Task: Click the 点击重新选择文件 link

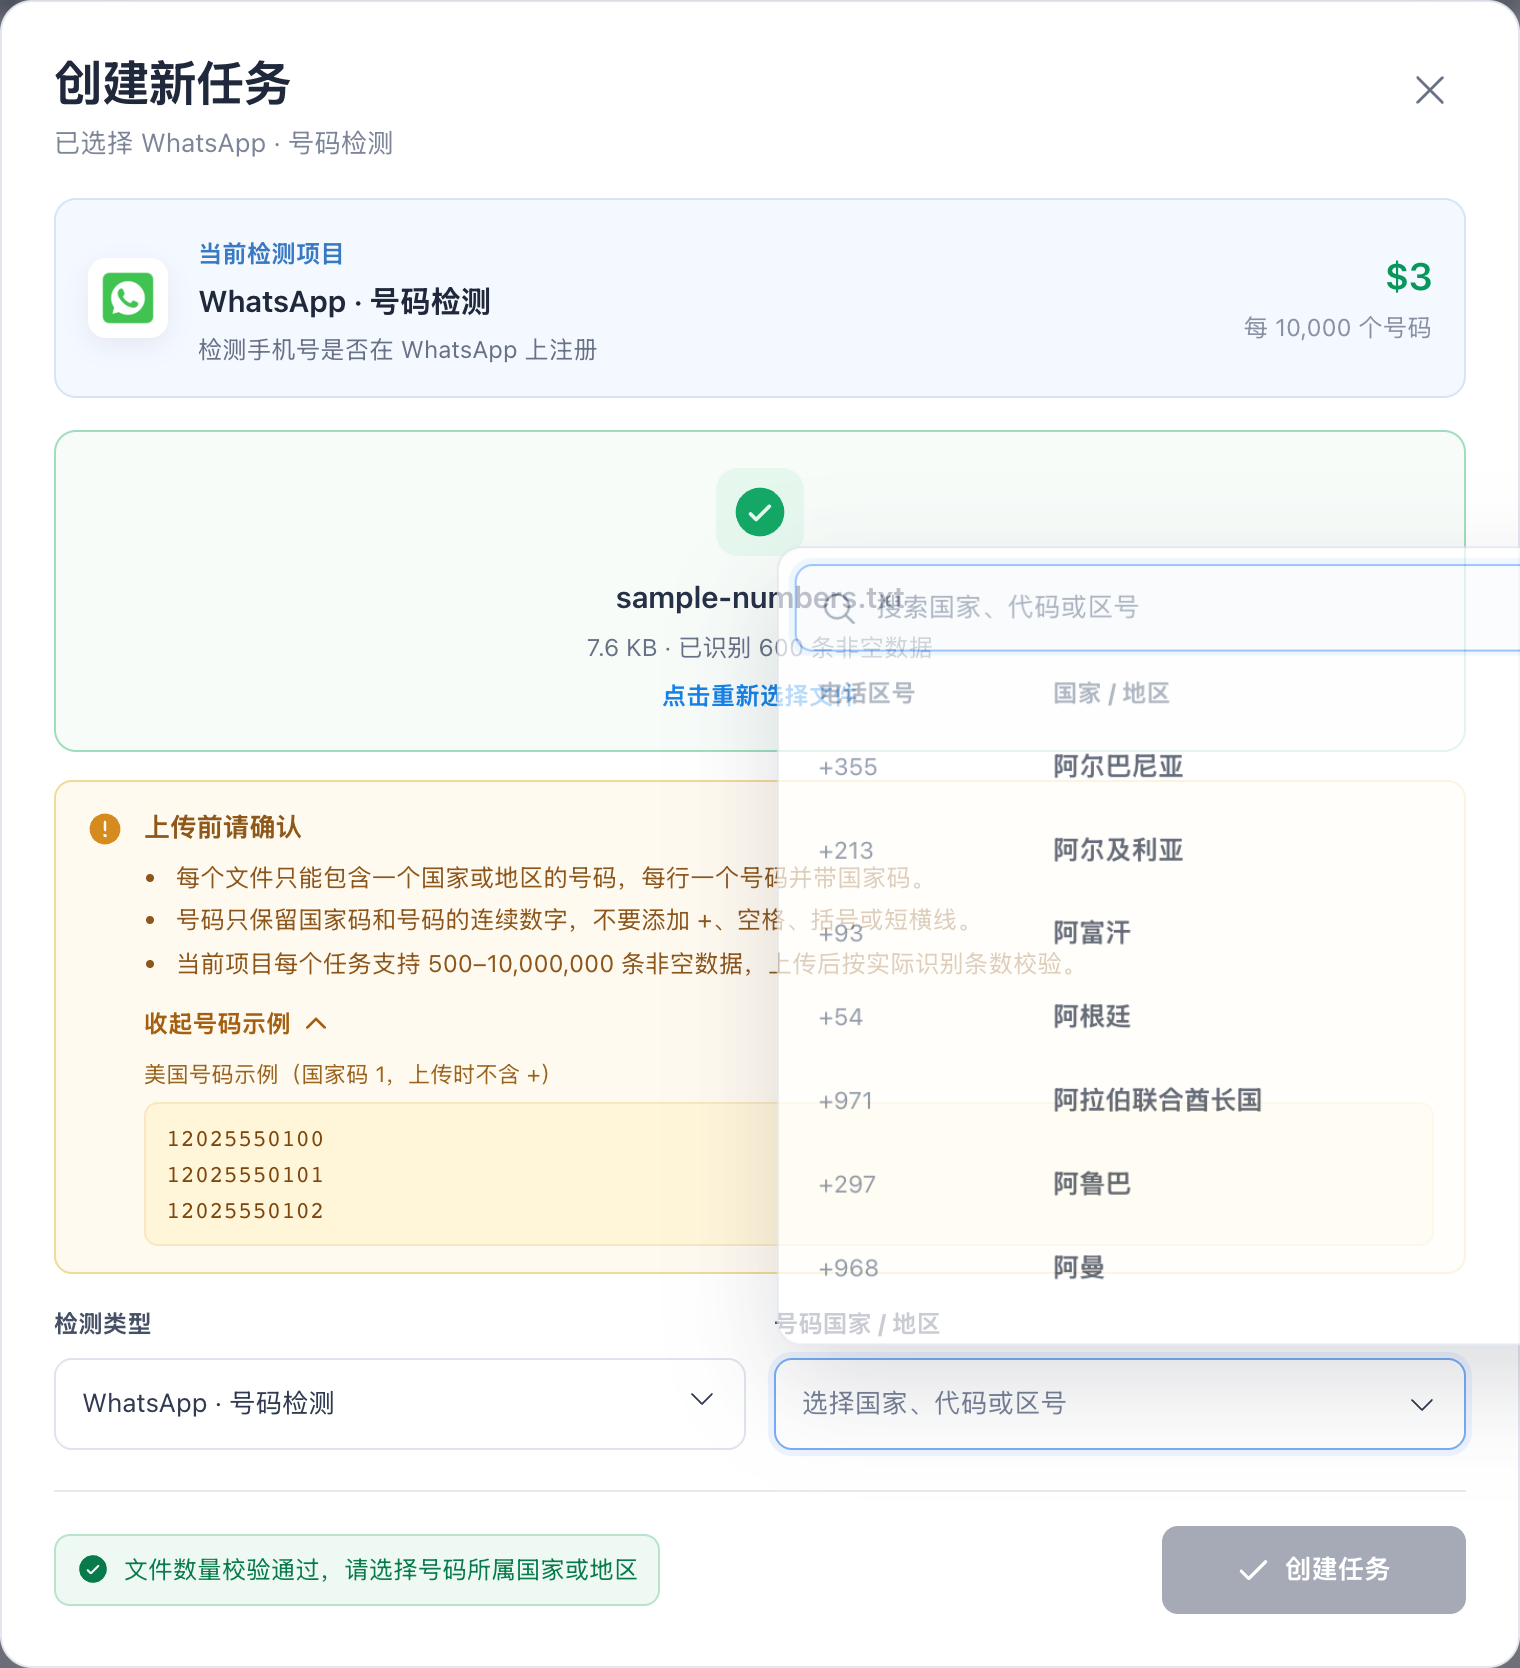Action: coord(760,695)
